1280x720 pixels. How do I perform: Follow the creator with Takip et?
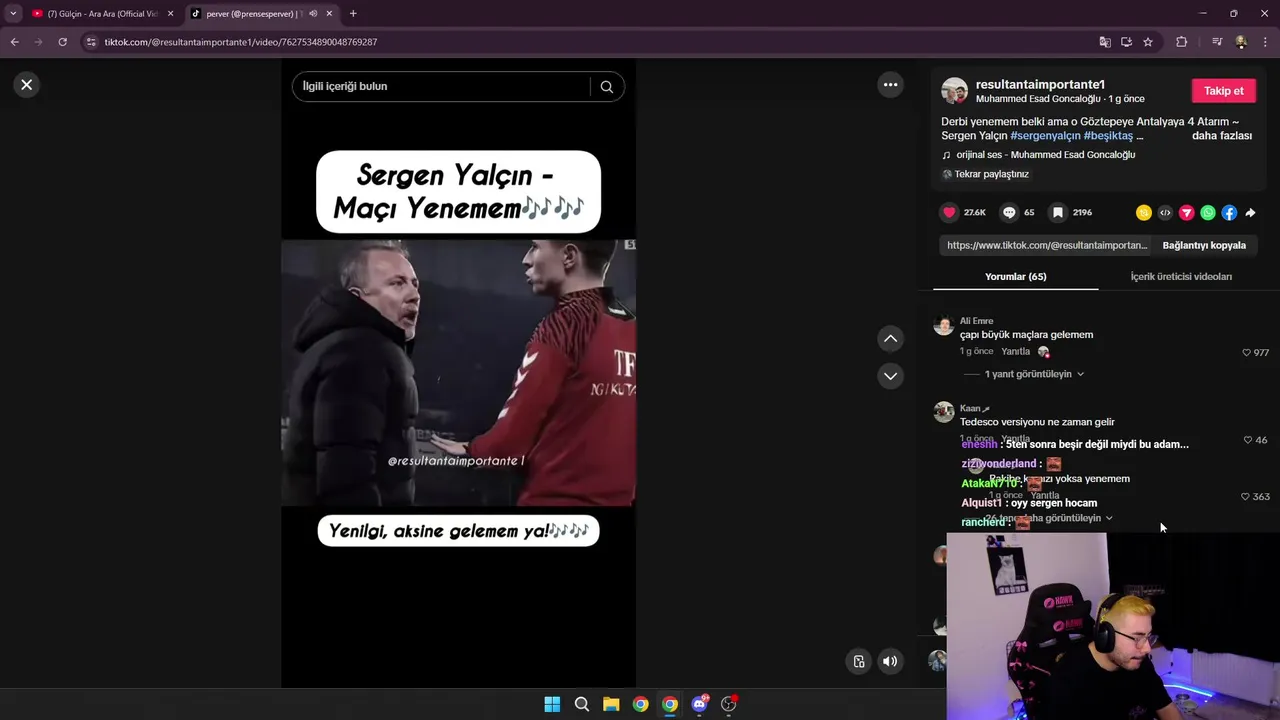(1223, 91)
